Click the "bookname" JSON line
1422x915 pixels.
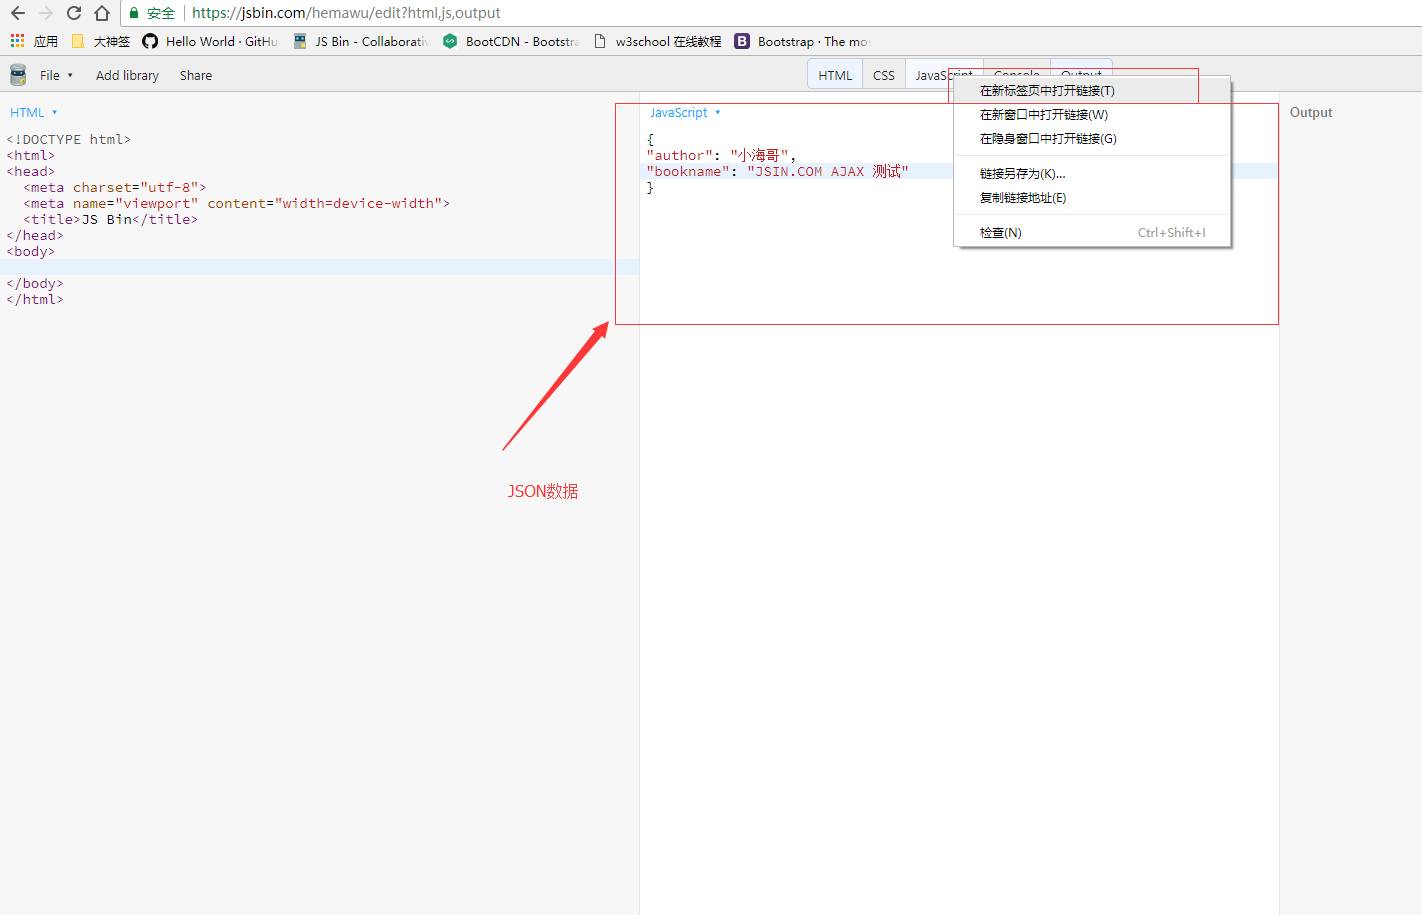pos(777,171)
